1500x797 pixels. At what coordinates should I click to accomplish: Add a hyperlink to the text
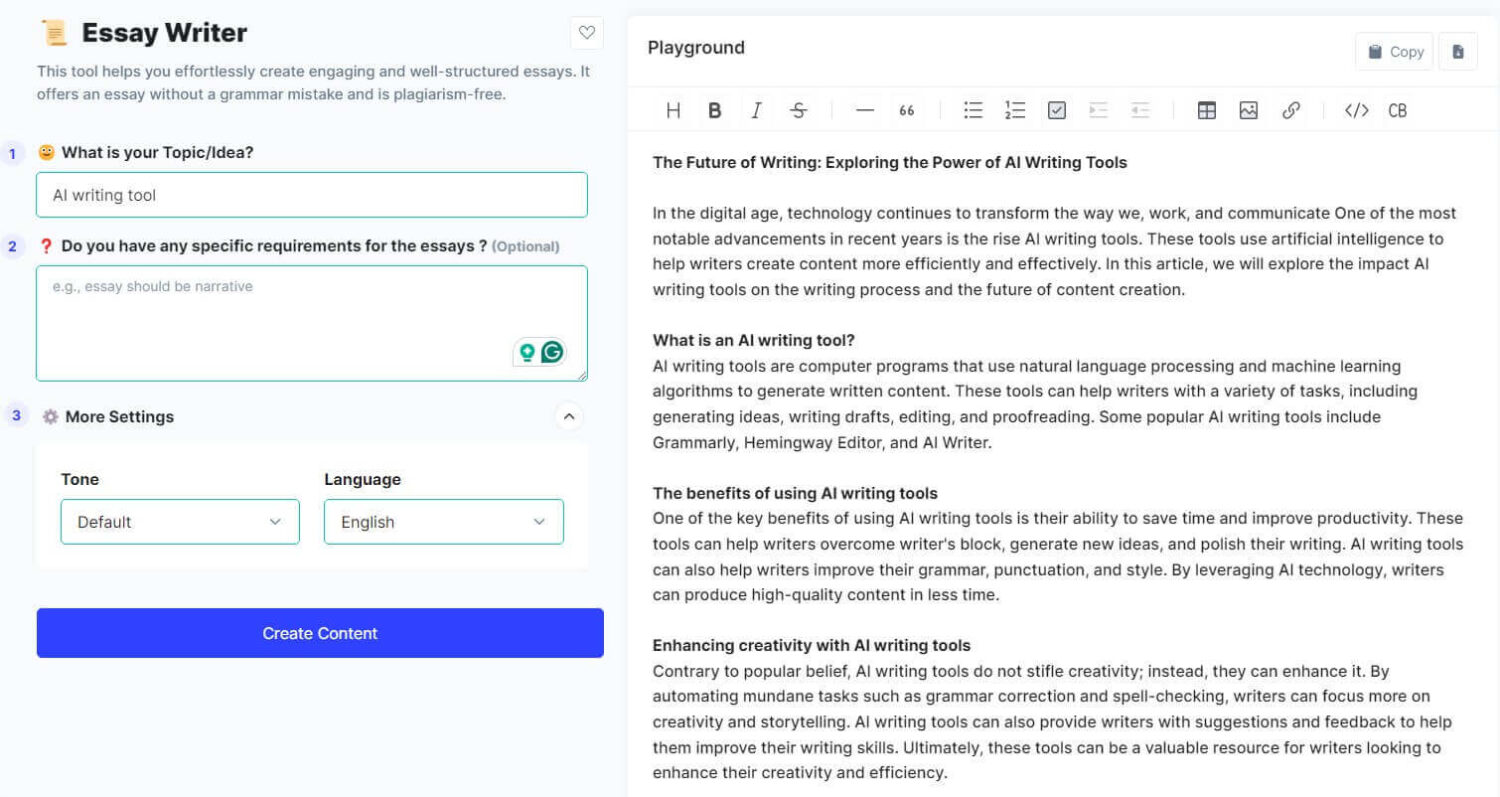[x=1291, y=111]
